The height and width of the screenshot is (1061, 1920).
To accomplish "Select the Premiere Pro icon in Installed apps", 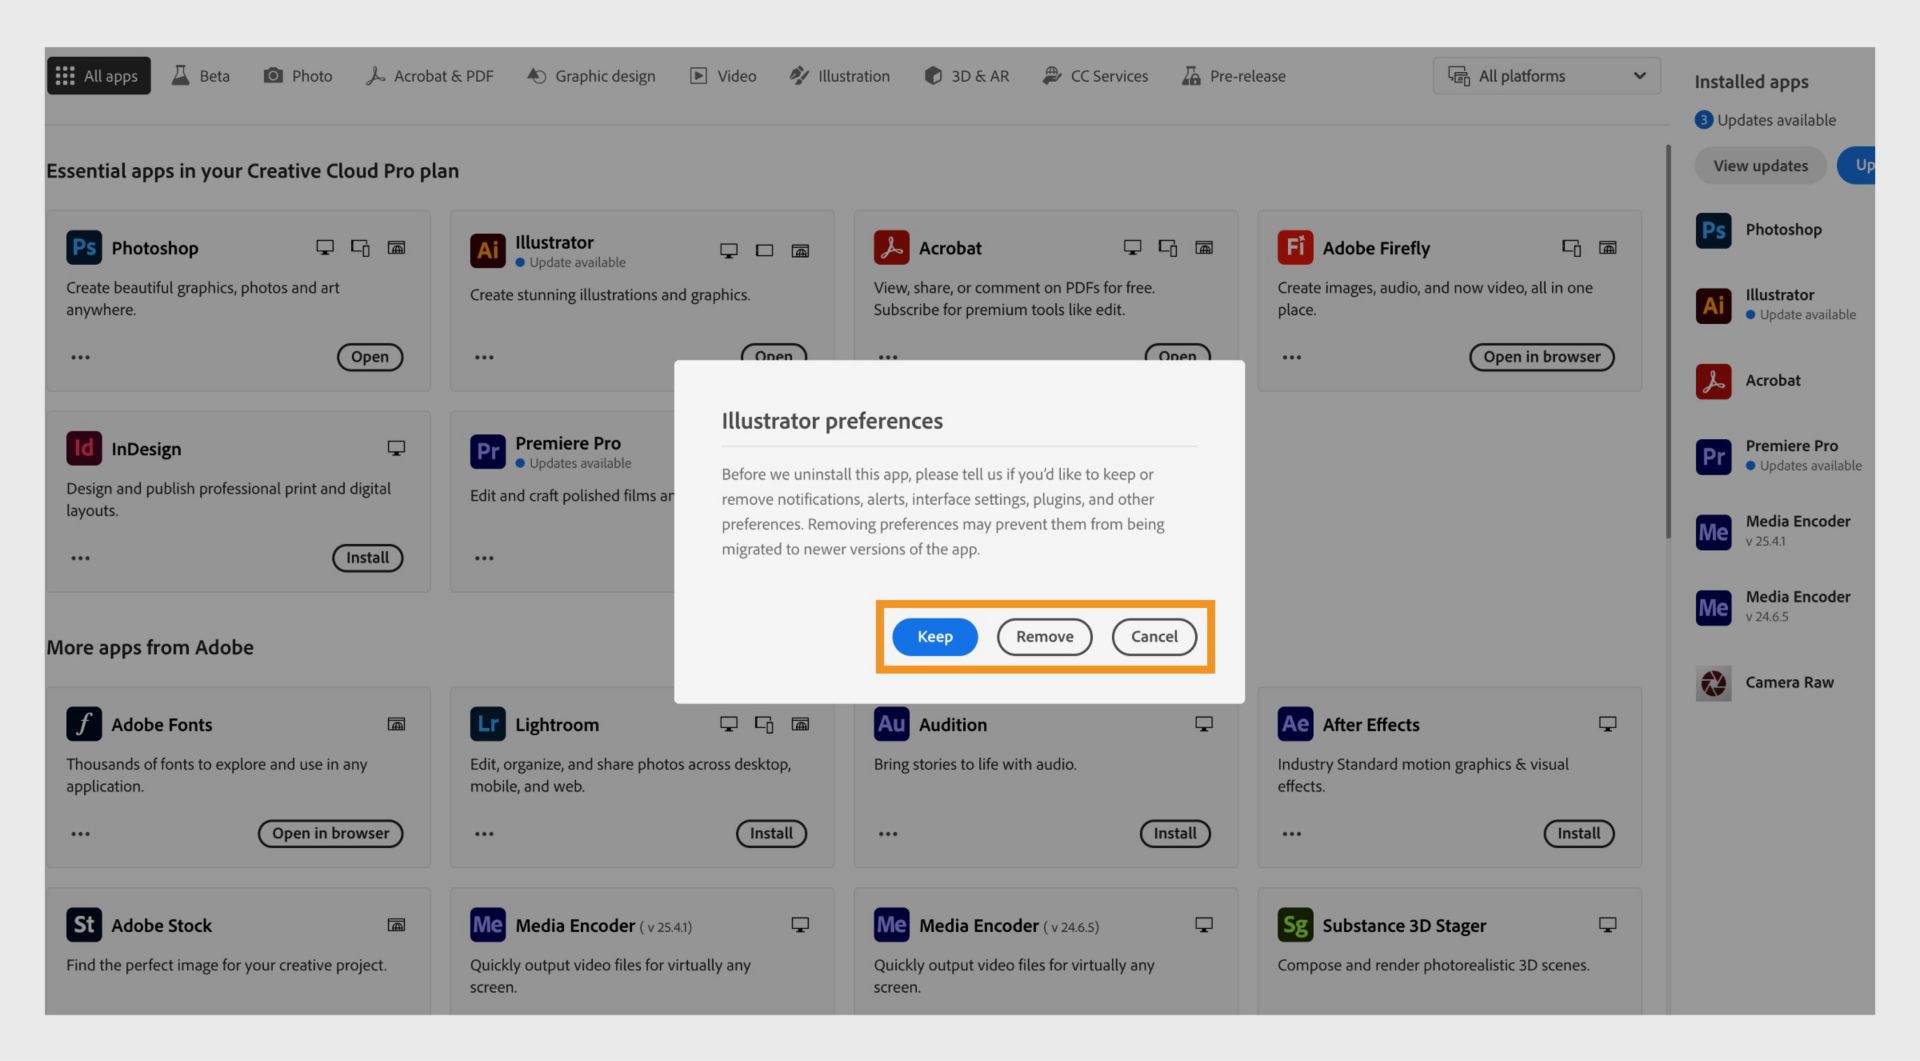I will tap(1713, 456).
